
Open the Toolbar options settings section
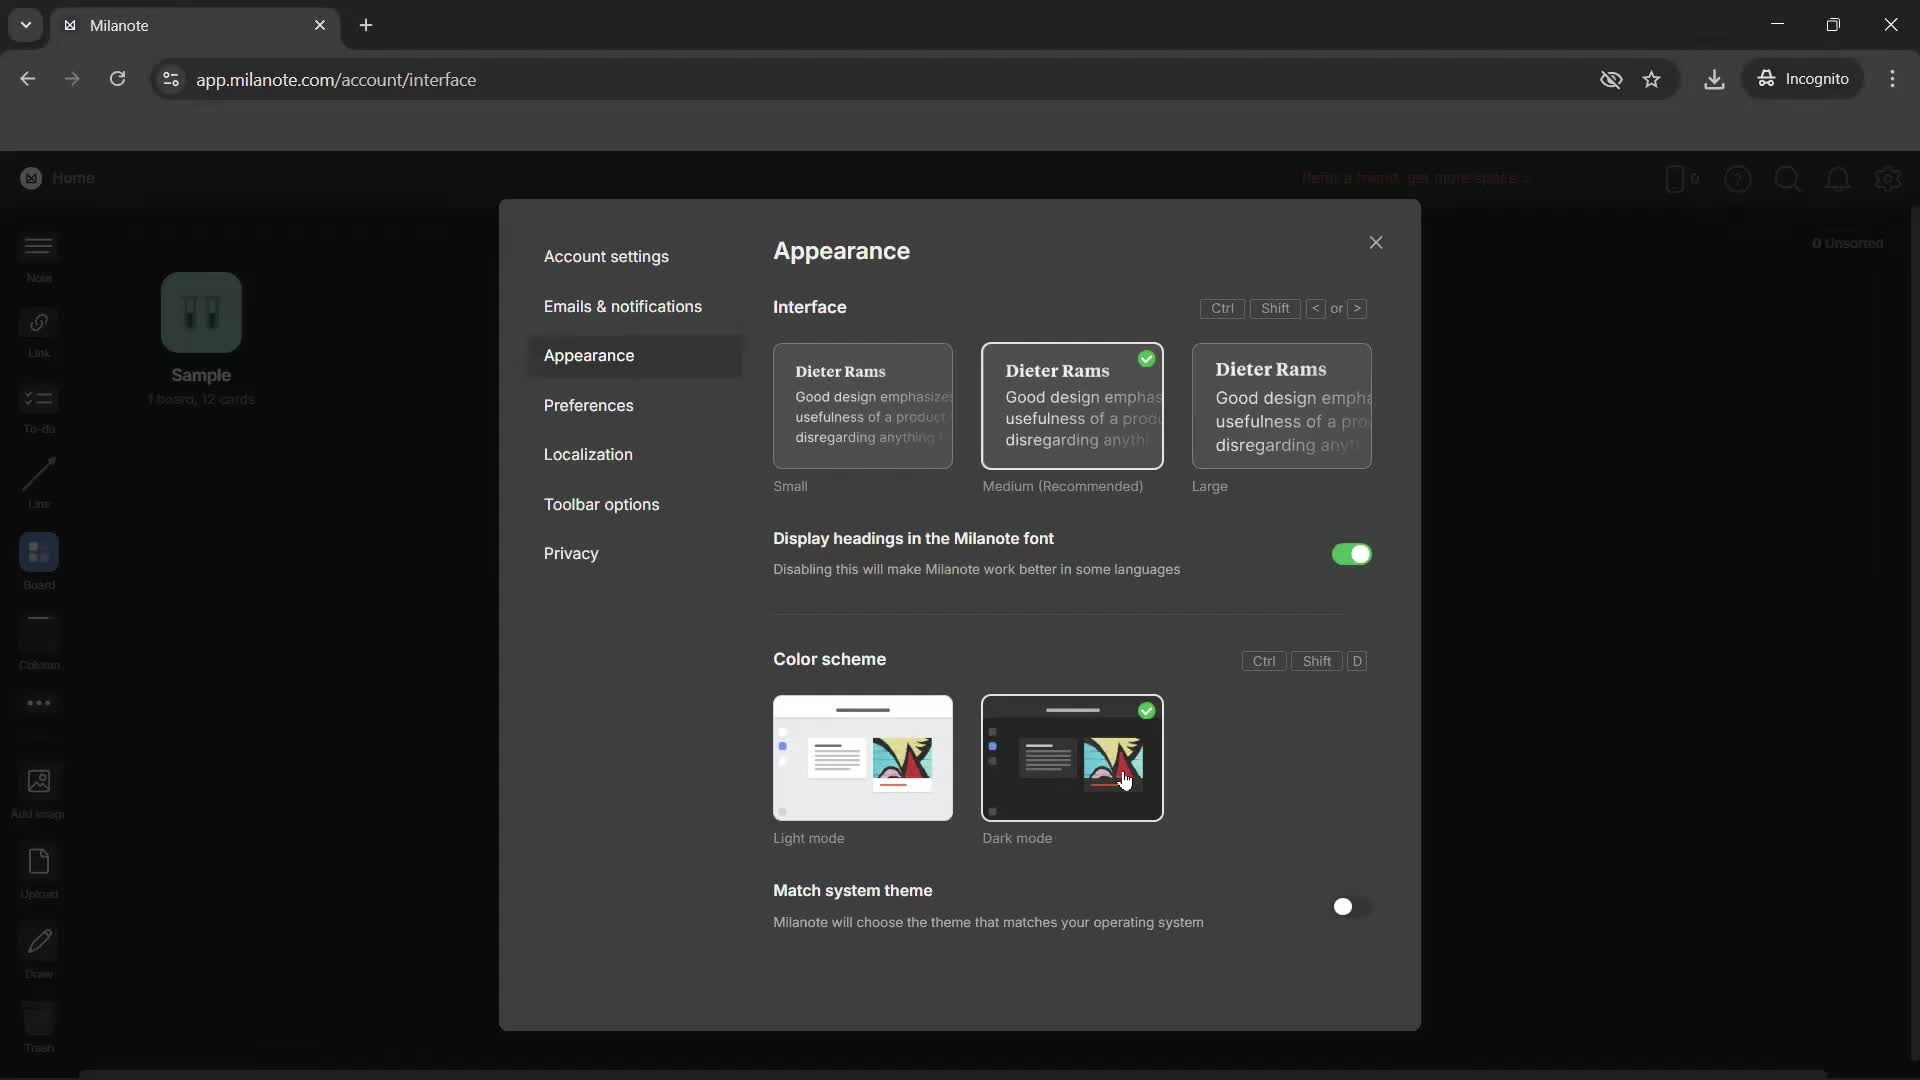601,504
